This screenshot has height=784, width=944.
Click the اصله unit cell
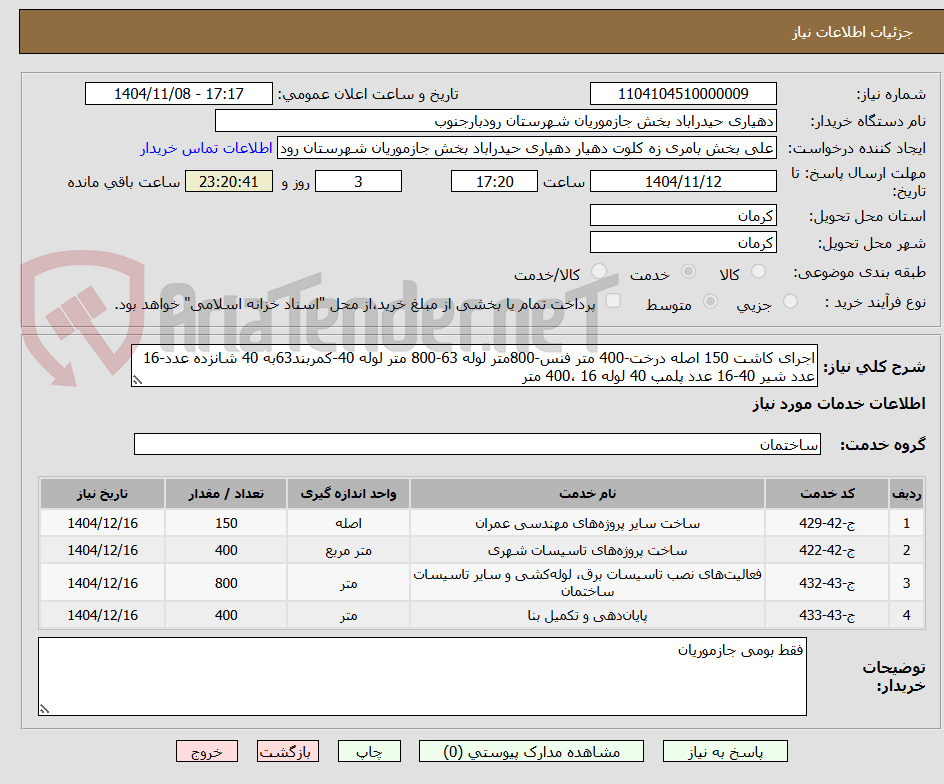[348, 523]
